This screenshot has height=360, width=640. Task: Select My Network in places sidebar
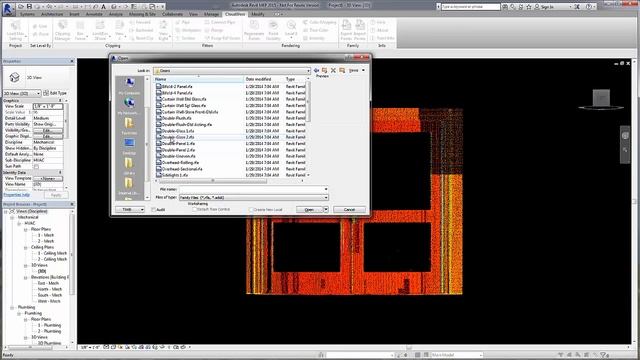pos(129,106)
